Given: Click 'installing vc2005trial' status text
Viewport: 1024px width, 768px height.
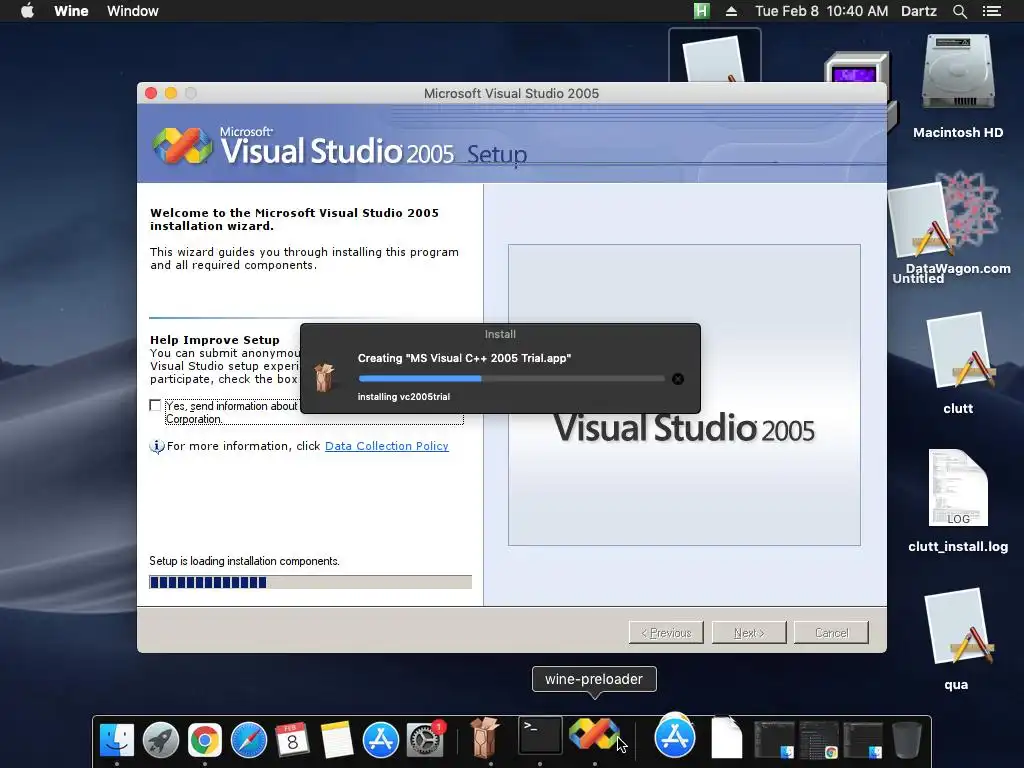Looking at the screenshot, I should coord(404,396).
